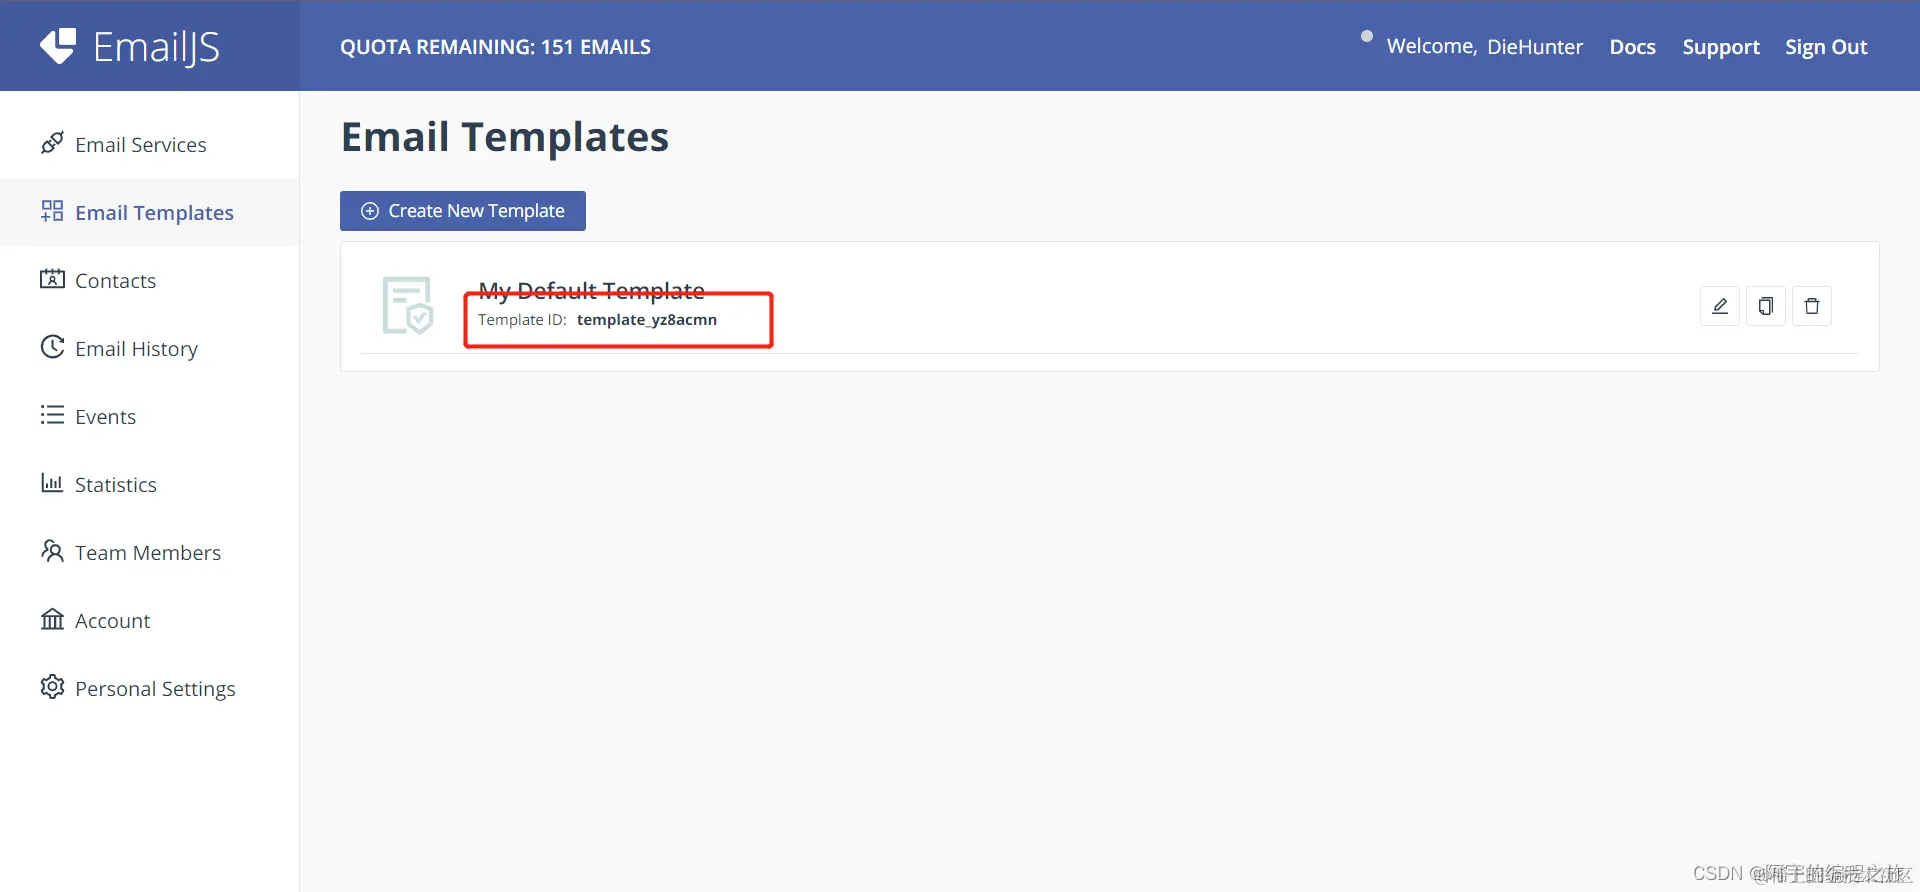Click the Events list icon
This screenshot has height=892, width=1920.
click(x=52, y=415)
